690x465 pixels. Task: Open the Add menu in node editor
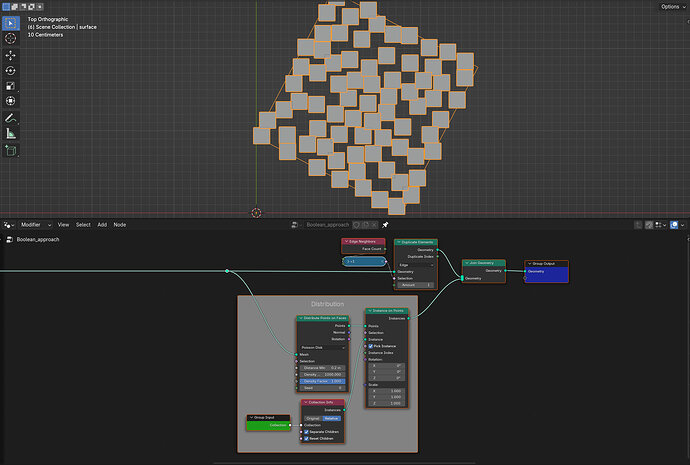tap(102, 225)
